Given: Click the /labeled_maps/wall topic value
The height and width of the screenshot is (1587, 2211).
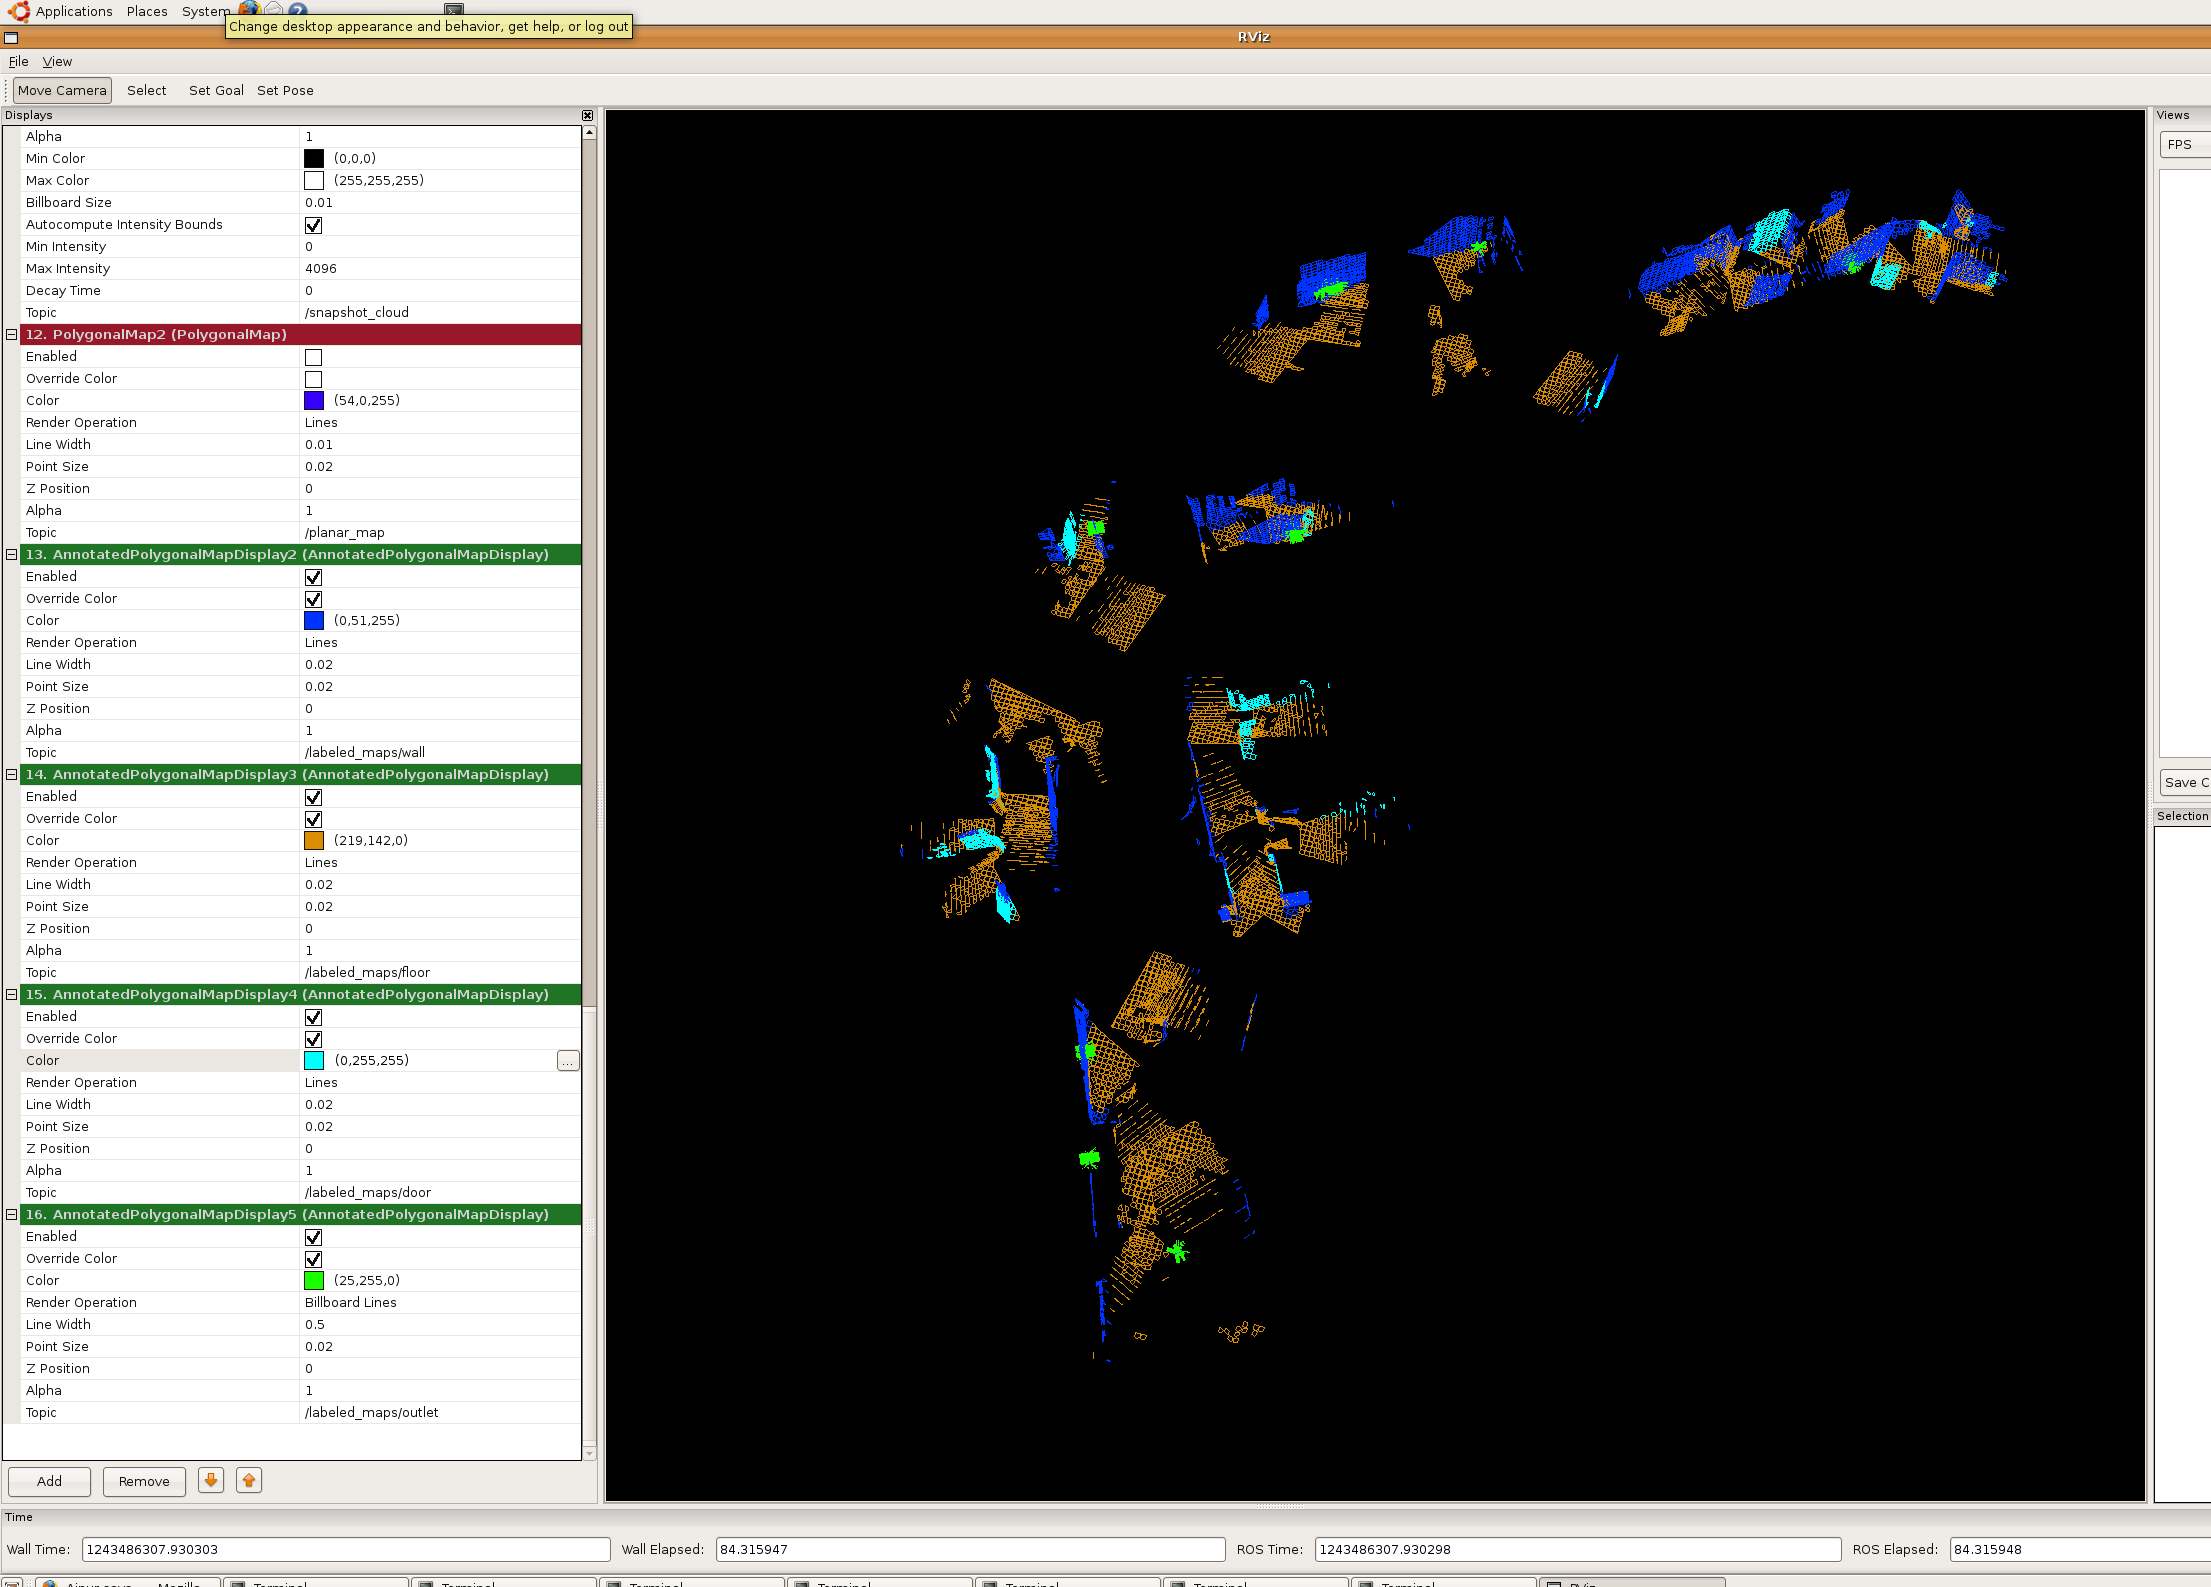Looking at the screenshot, I should tap(365, 752).
